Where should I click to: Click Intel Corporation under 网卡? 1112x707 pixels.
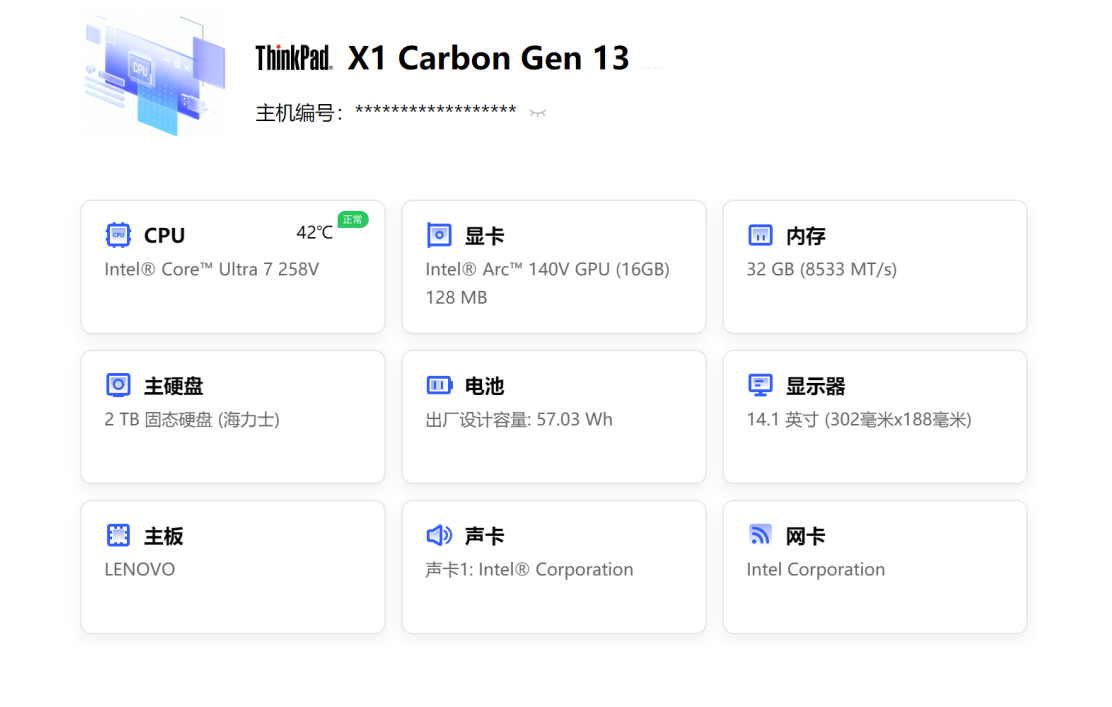click(816, 569)
